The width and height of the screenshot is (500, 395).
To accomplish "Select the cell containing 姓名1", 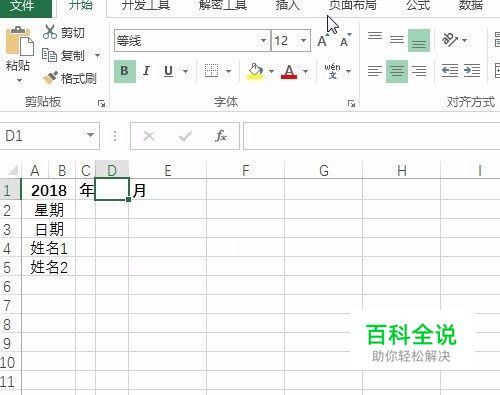I will point(49,248).
